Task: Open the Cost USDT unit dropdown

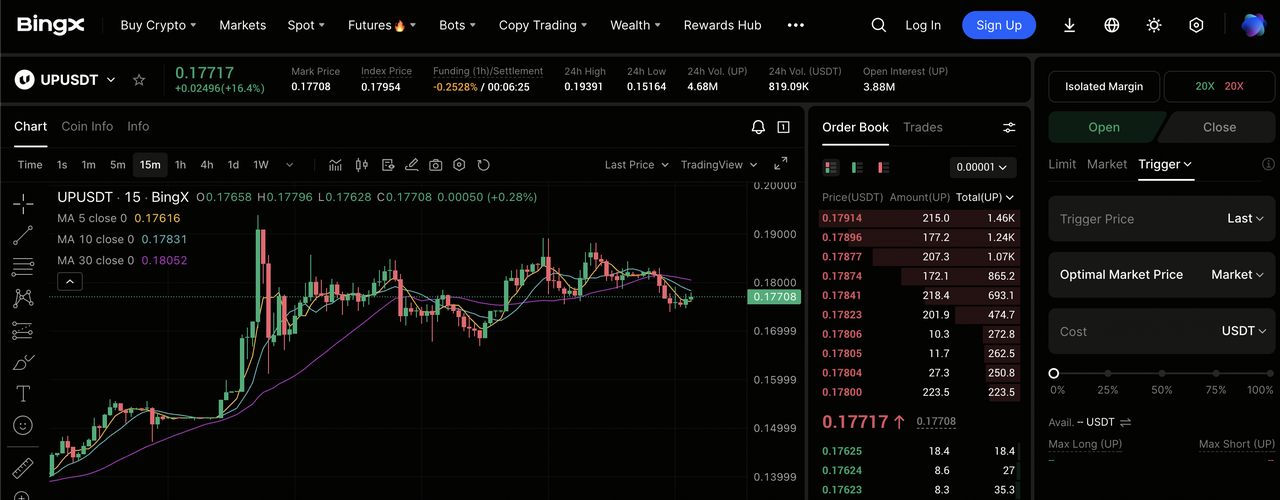Action: coord(1244,331)
